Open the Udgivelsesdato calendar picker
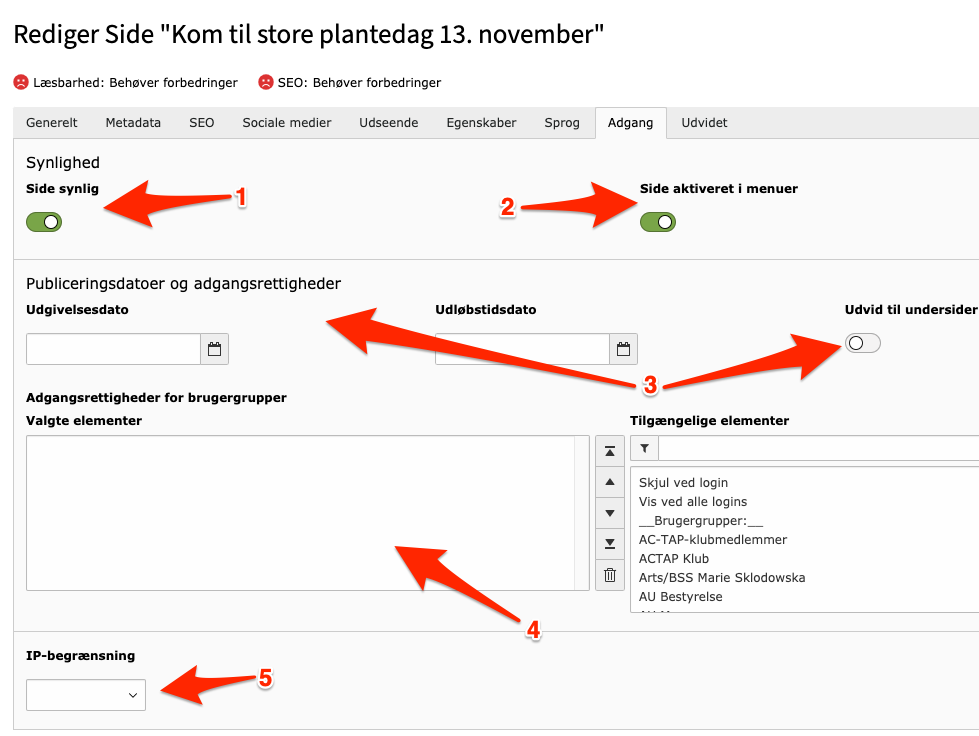This screenshot has height=736, width=979. [214, 349]
